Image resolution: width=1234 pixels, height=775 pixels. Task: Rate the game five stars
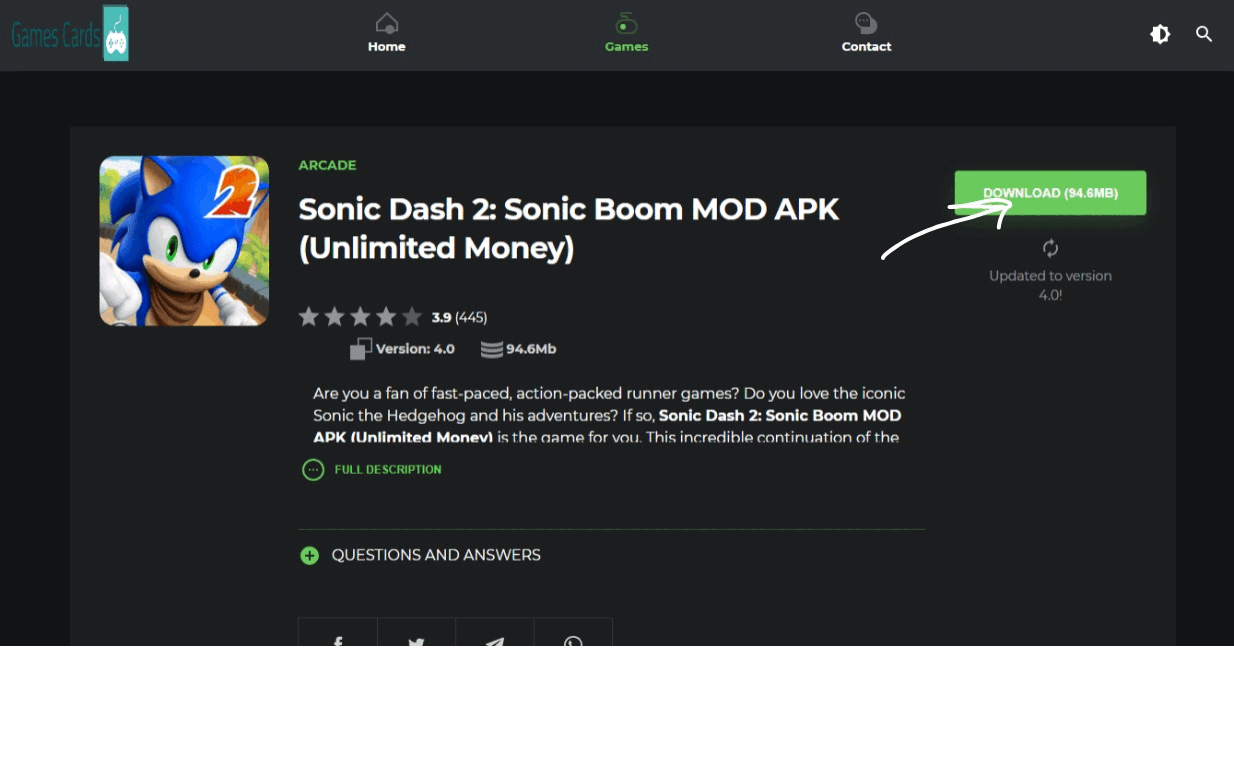point(412,318)
